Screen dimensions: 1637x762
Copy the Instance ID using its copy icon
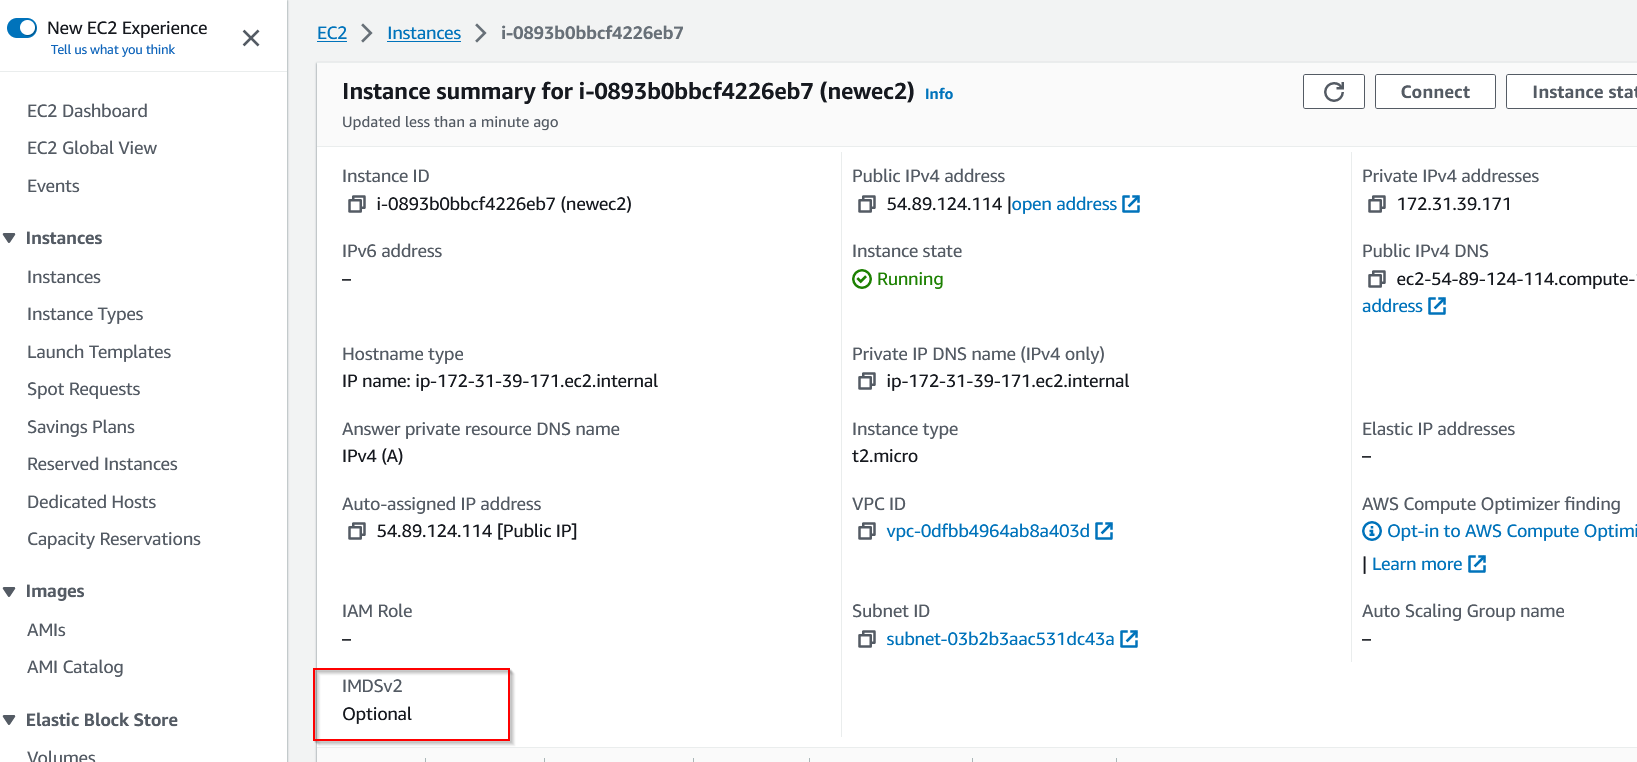(356, 203)
